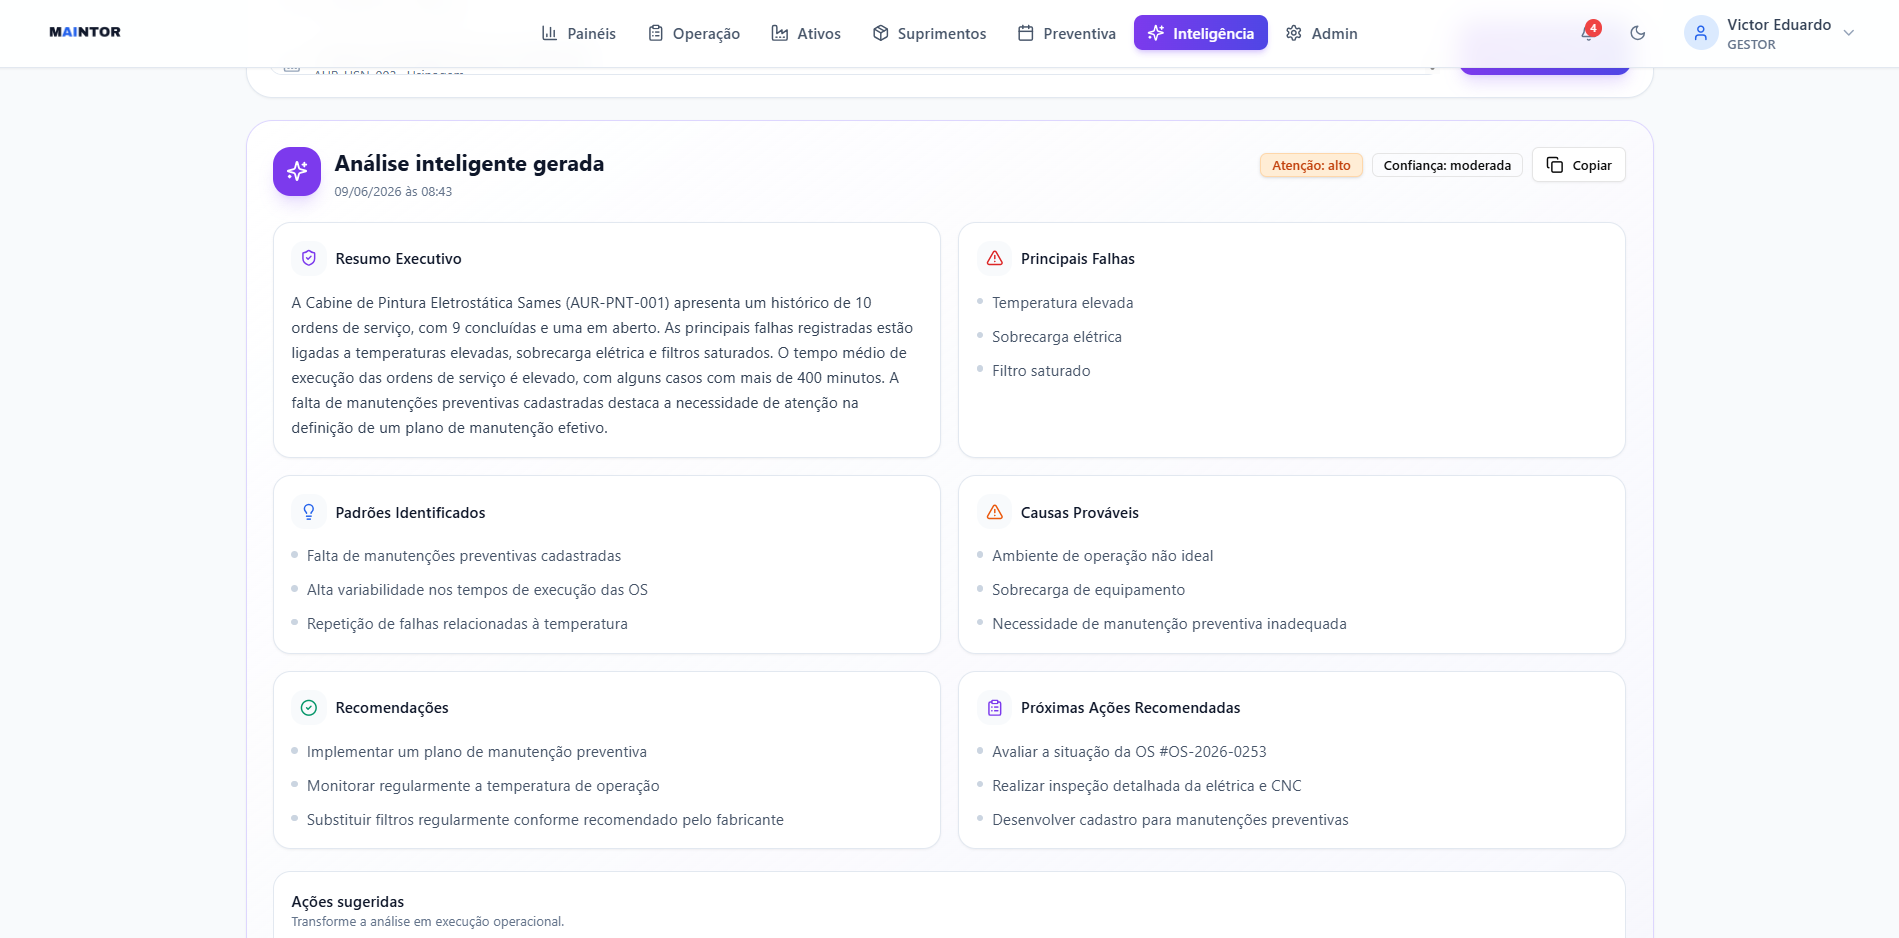Click the Resumo Executivo shield icon

pos(309,258)
